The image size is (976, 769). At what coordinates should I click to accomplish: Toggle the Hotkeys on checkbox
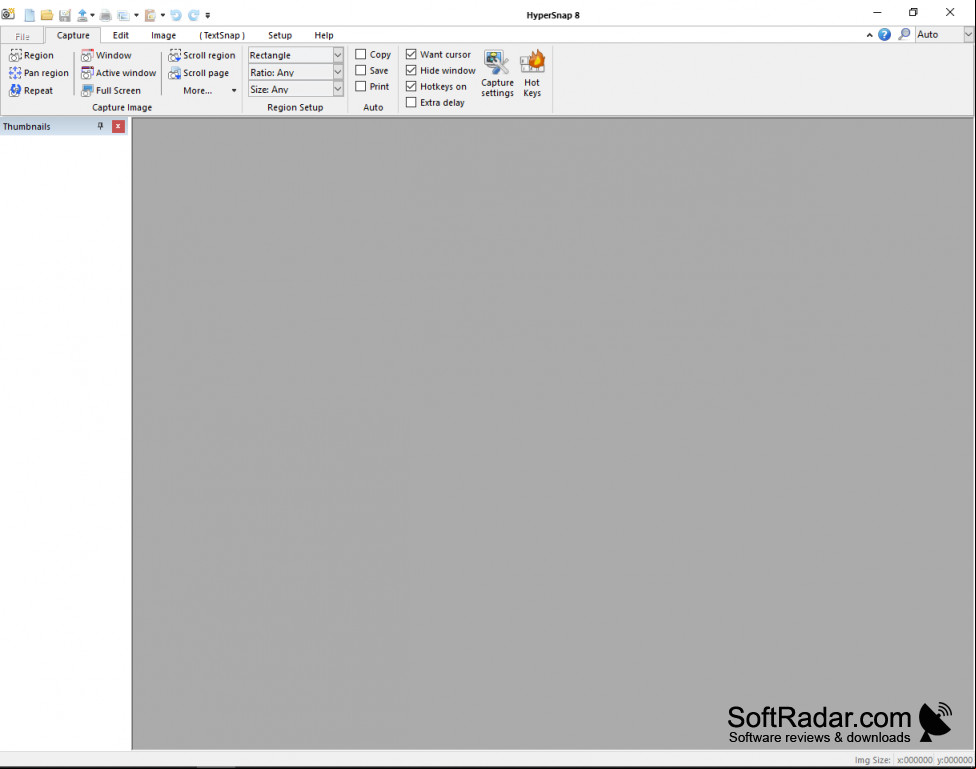coord(411,87)
